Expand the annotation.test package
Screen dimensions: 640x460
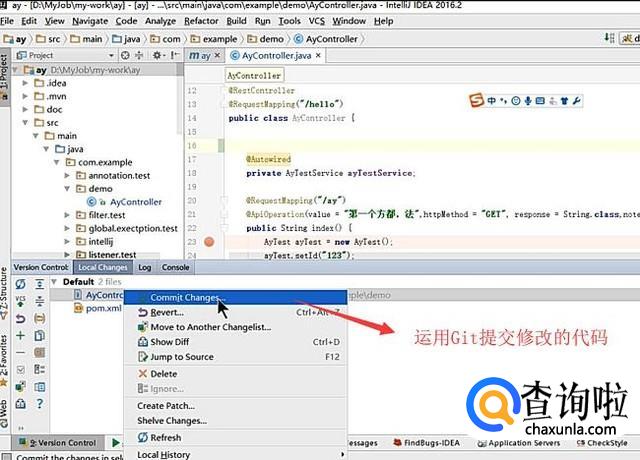(x=67, y=175)
